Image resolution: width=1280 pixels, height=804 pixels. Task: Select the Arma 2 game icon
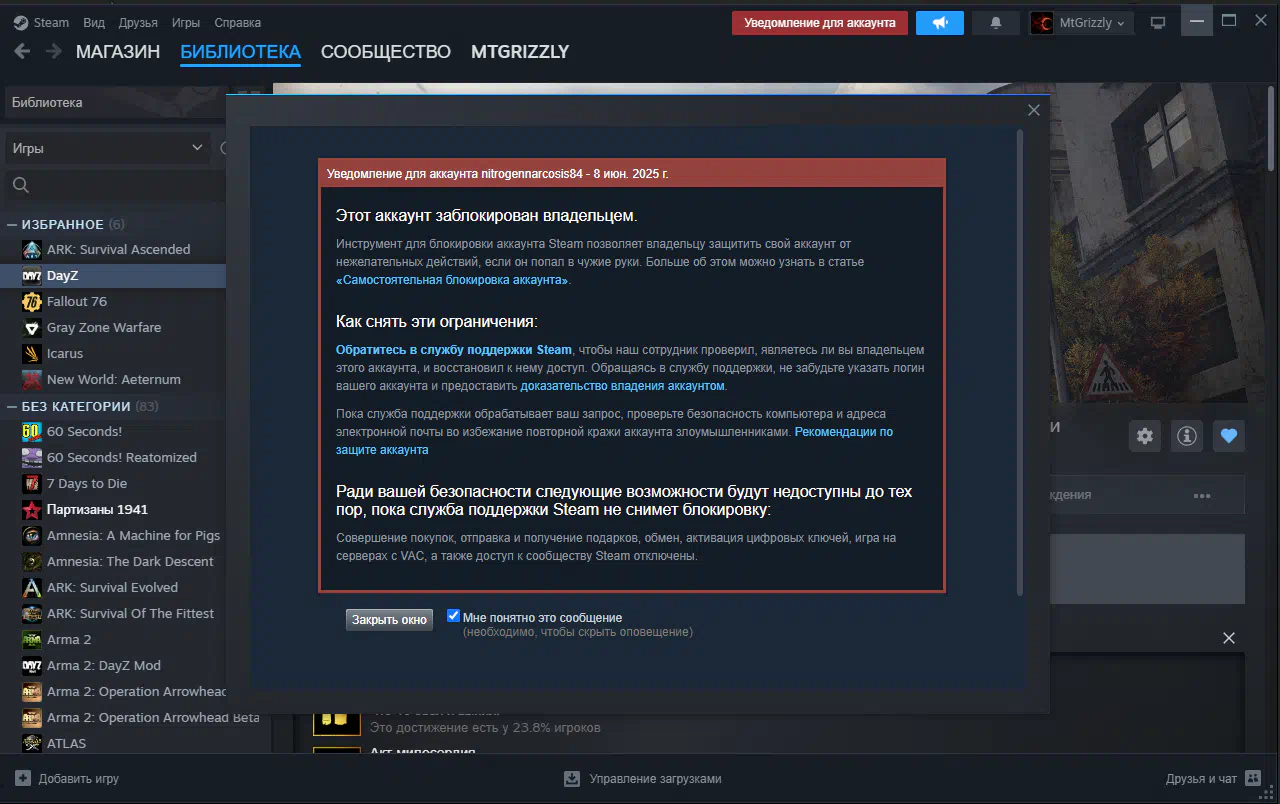[x=31, y=639]
